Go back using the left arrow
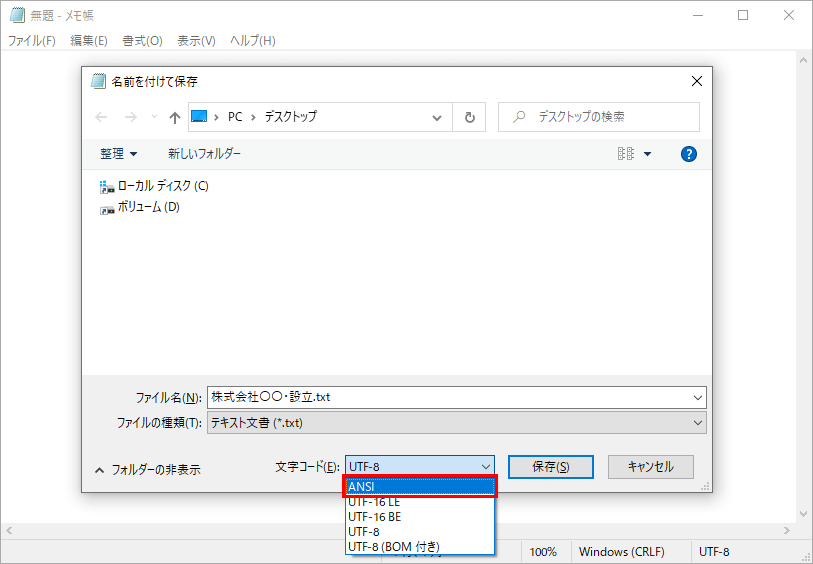The width and height of the screenshot is (813, 564). coord(101,117)
